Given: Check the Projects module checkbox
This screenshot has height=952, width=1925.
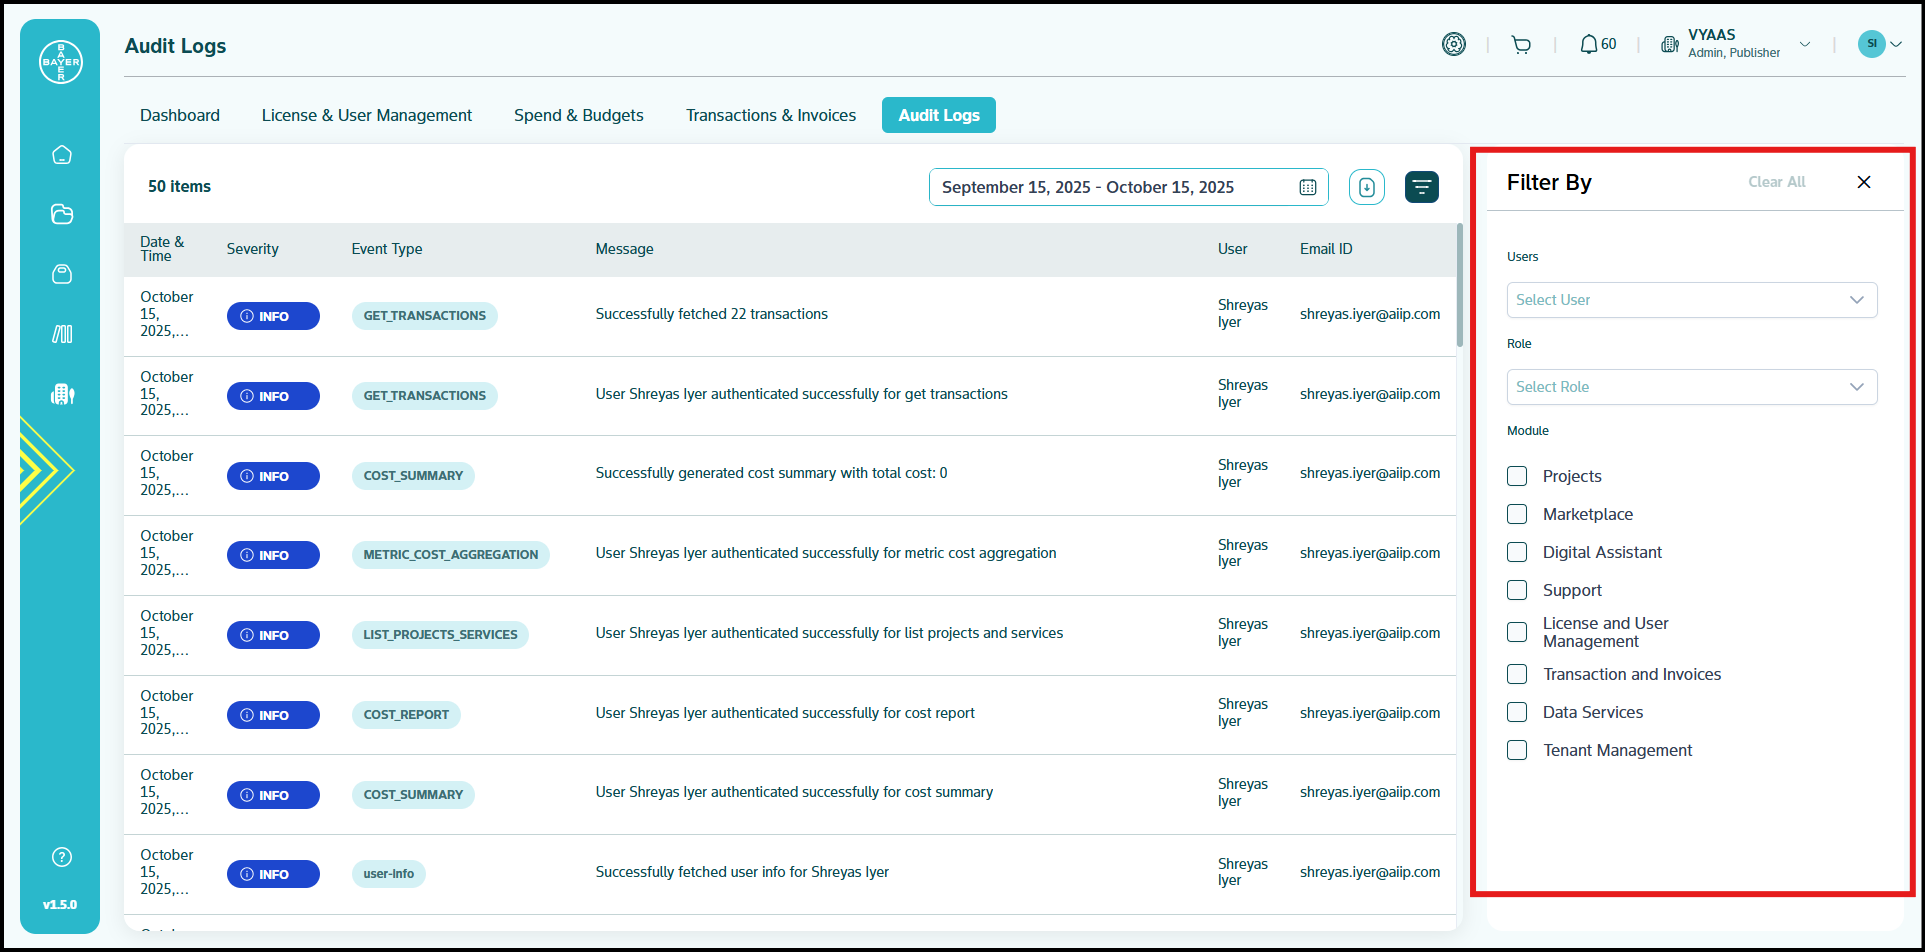Looking at the screenshot, I should [x=1517, y=476].
